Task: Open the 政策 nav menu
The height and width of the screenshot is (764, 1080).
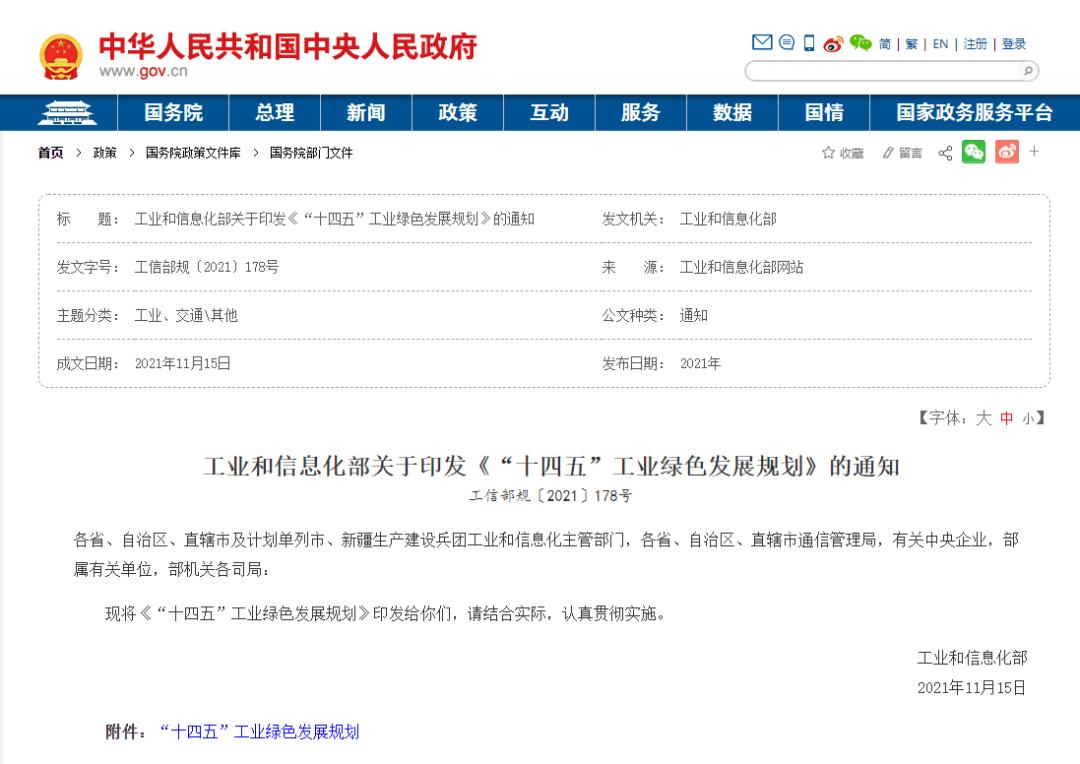Action: click(457, 112)
